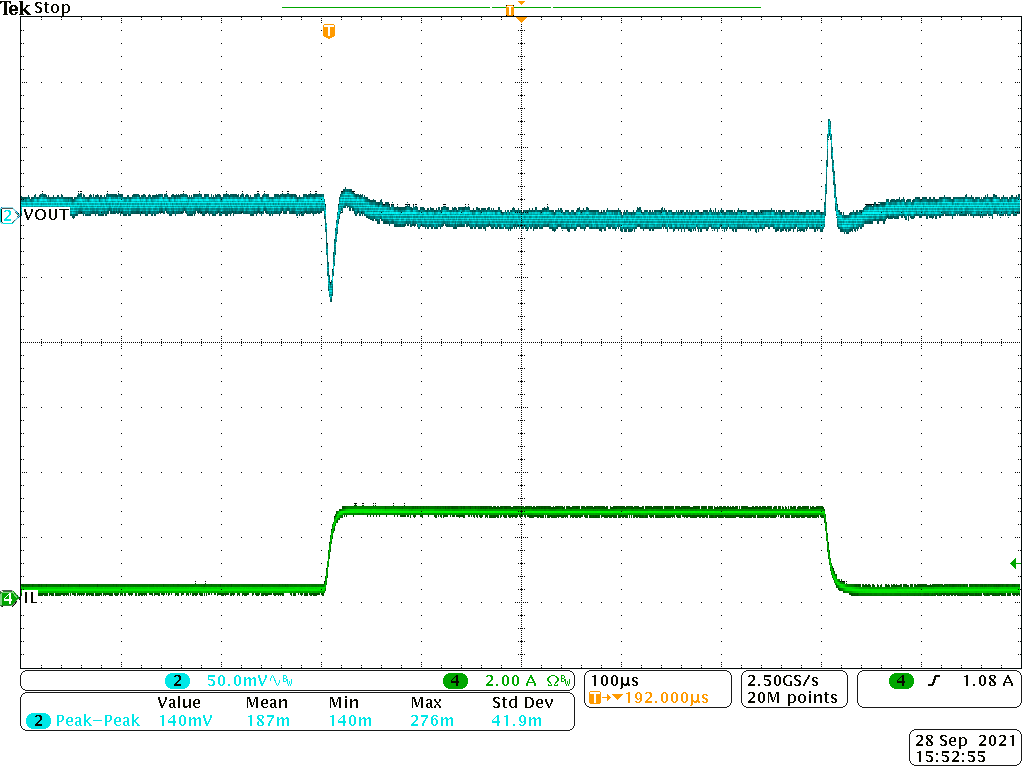
Task: Click the Stop acquisition status label
Action: tap(50, 8)
